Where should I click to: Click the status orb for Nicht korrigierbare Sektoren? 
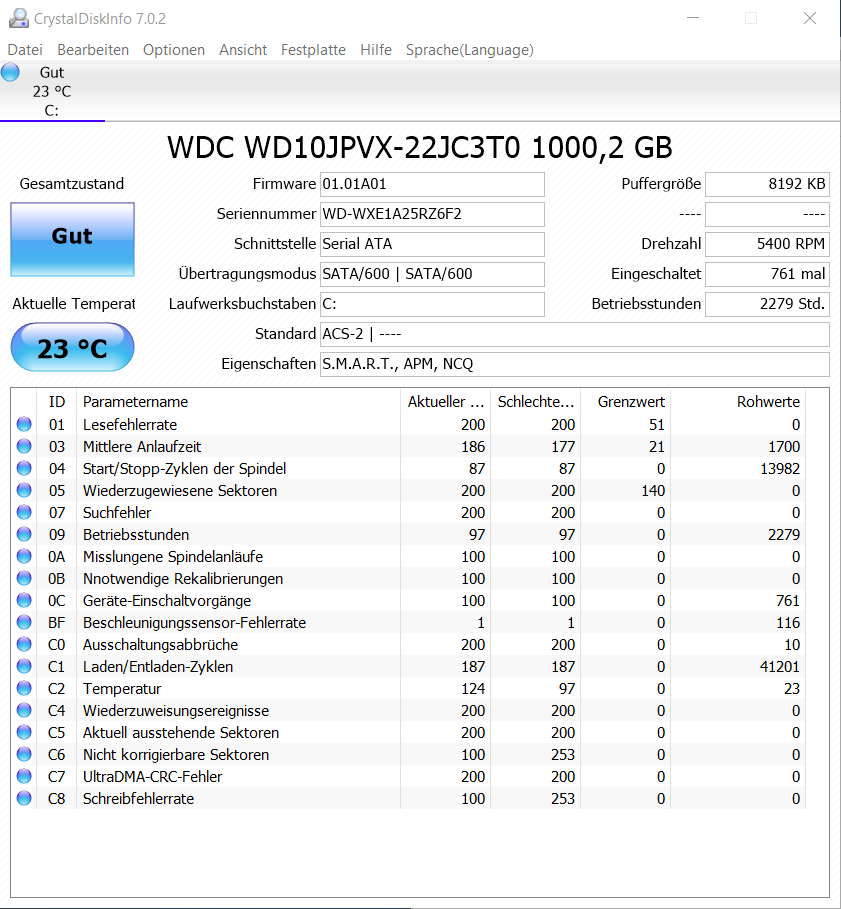pos(24,755)
